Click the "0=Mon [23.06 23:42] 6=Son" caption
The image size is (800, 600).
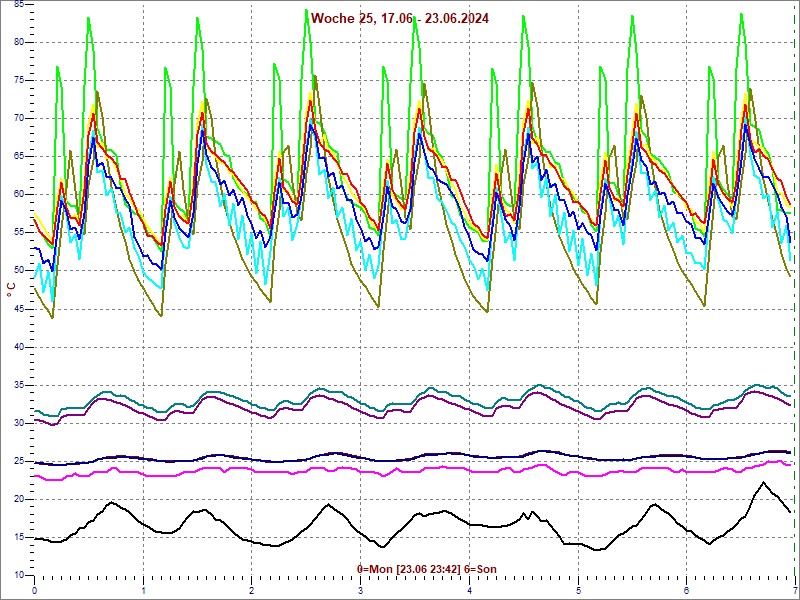pos(427,569)
